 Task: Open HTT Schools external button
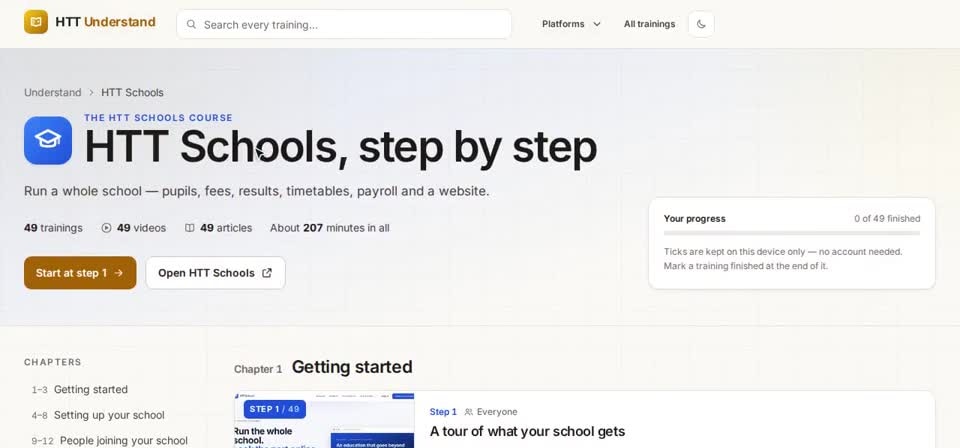(216, 273)
